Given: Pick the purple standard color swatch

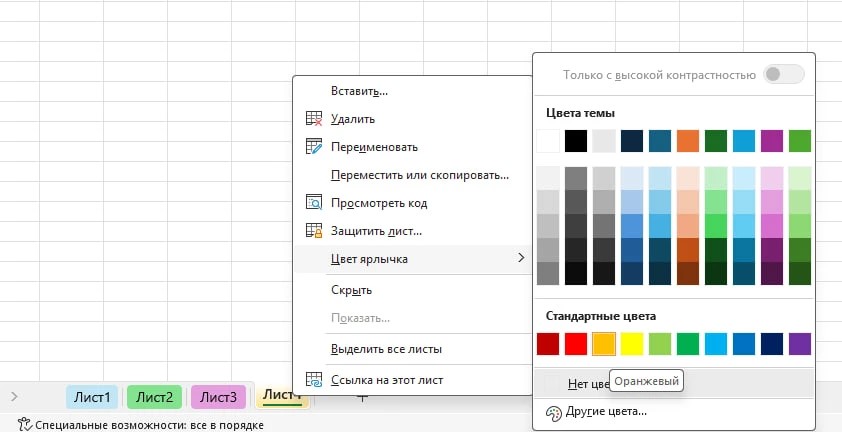Looking at the screenshot, I should point(800,344).
